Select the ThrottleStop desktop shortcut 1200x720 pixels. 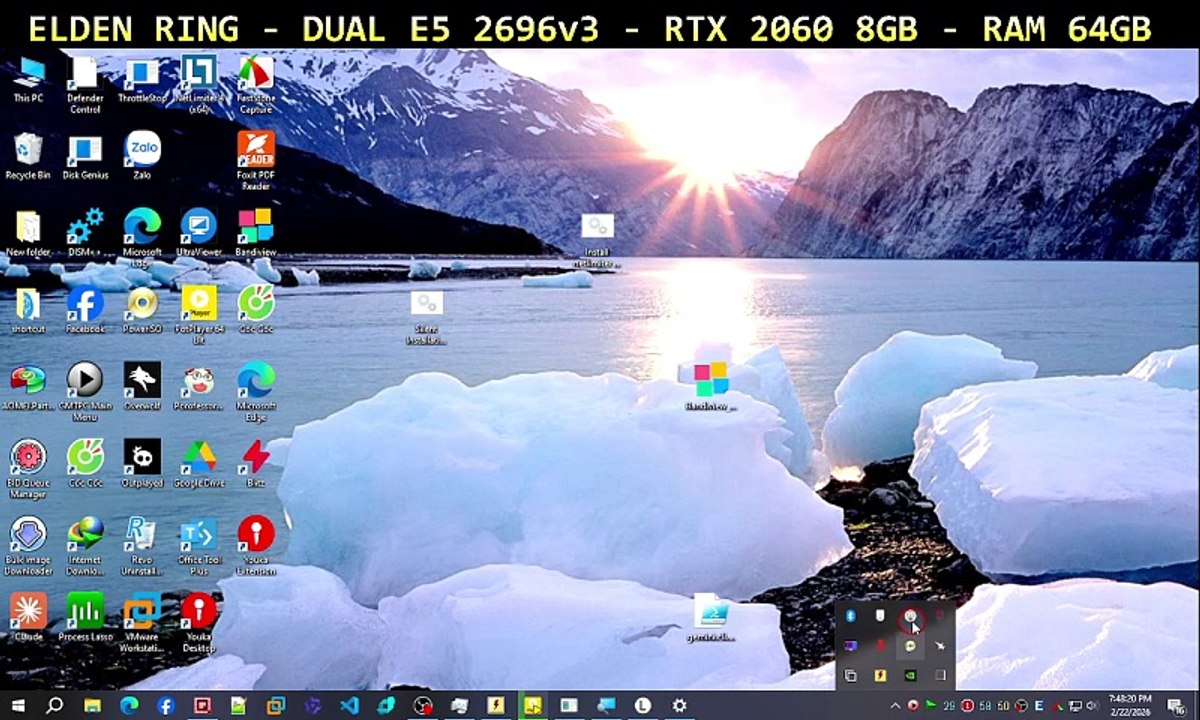point(142,79)
